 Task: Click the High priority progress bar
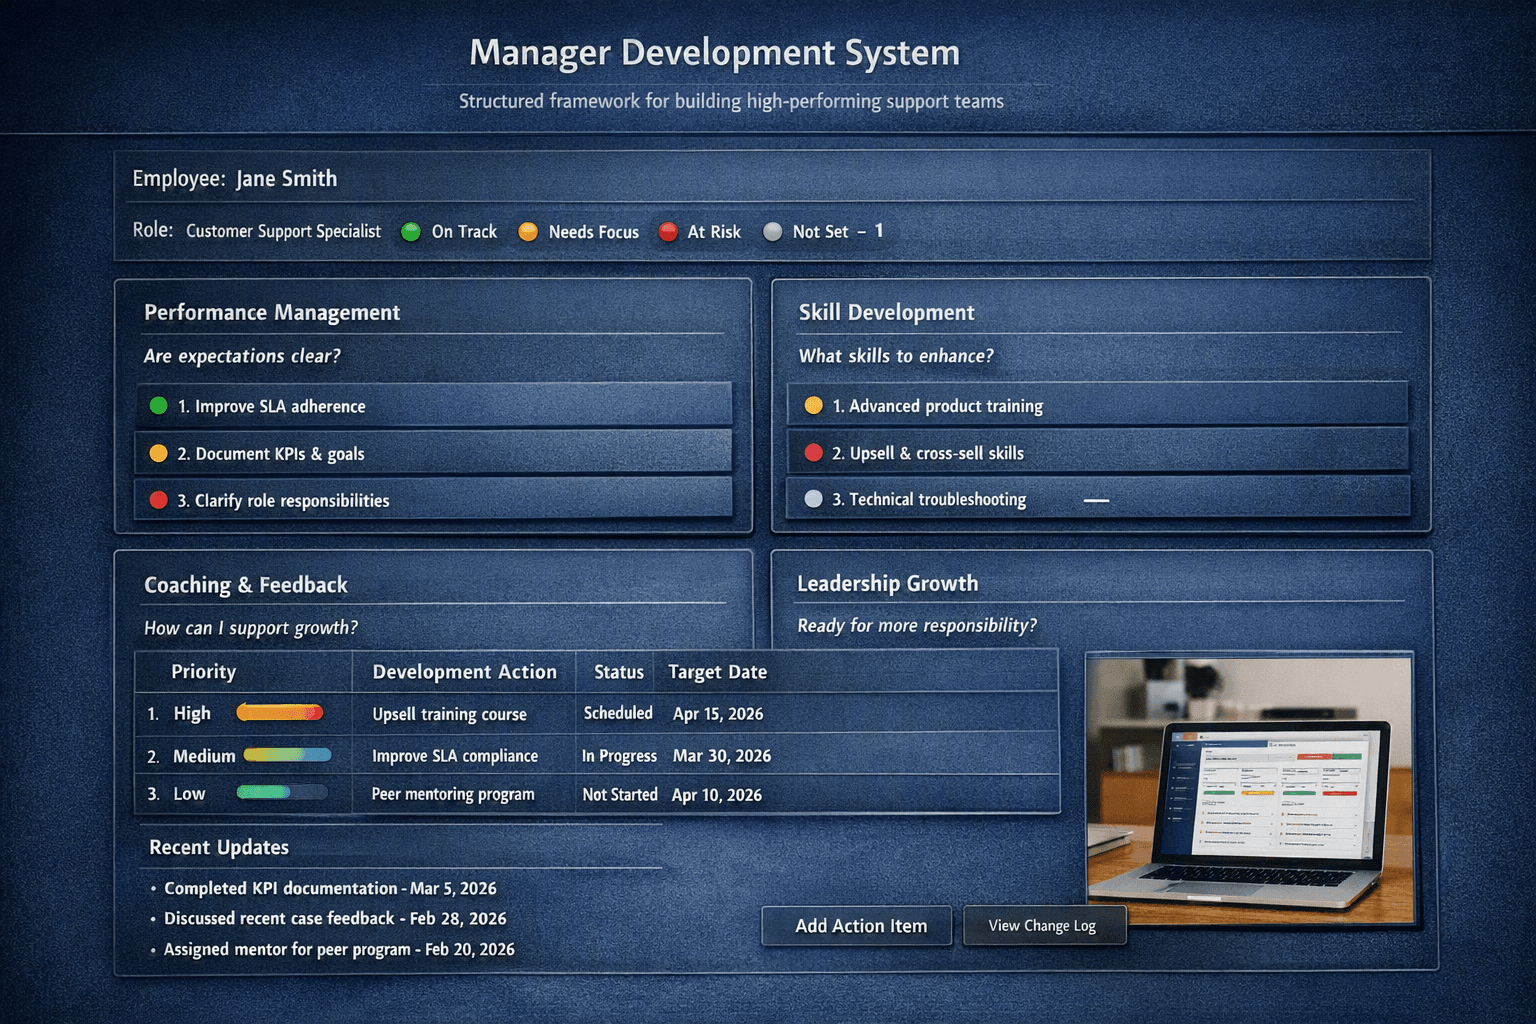(280, 712)
